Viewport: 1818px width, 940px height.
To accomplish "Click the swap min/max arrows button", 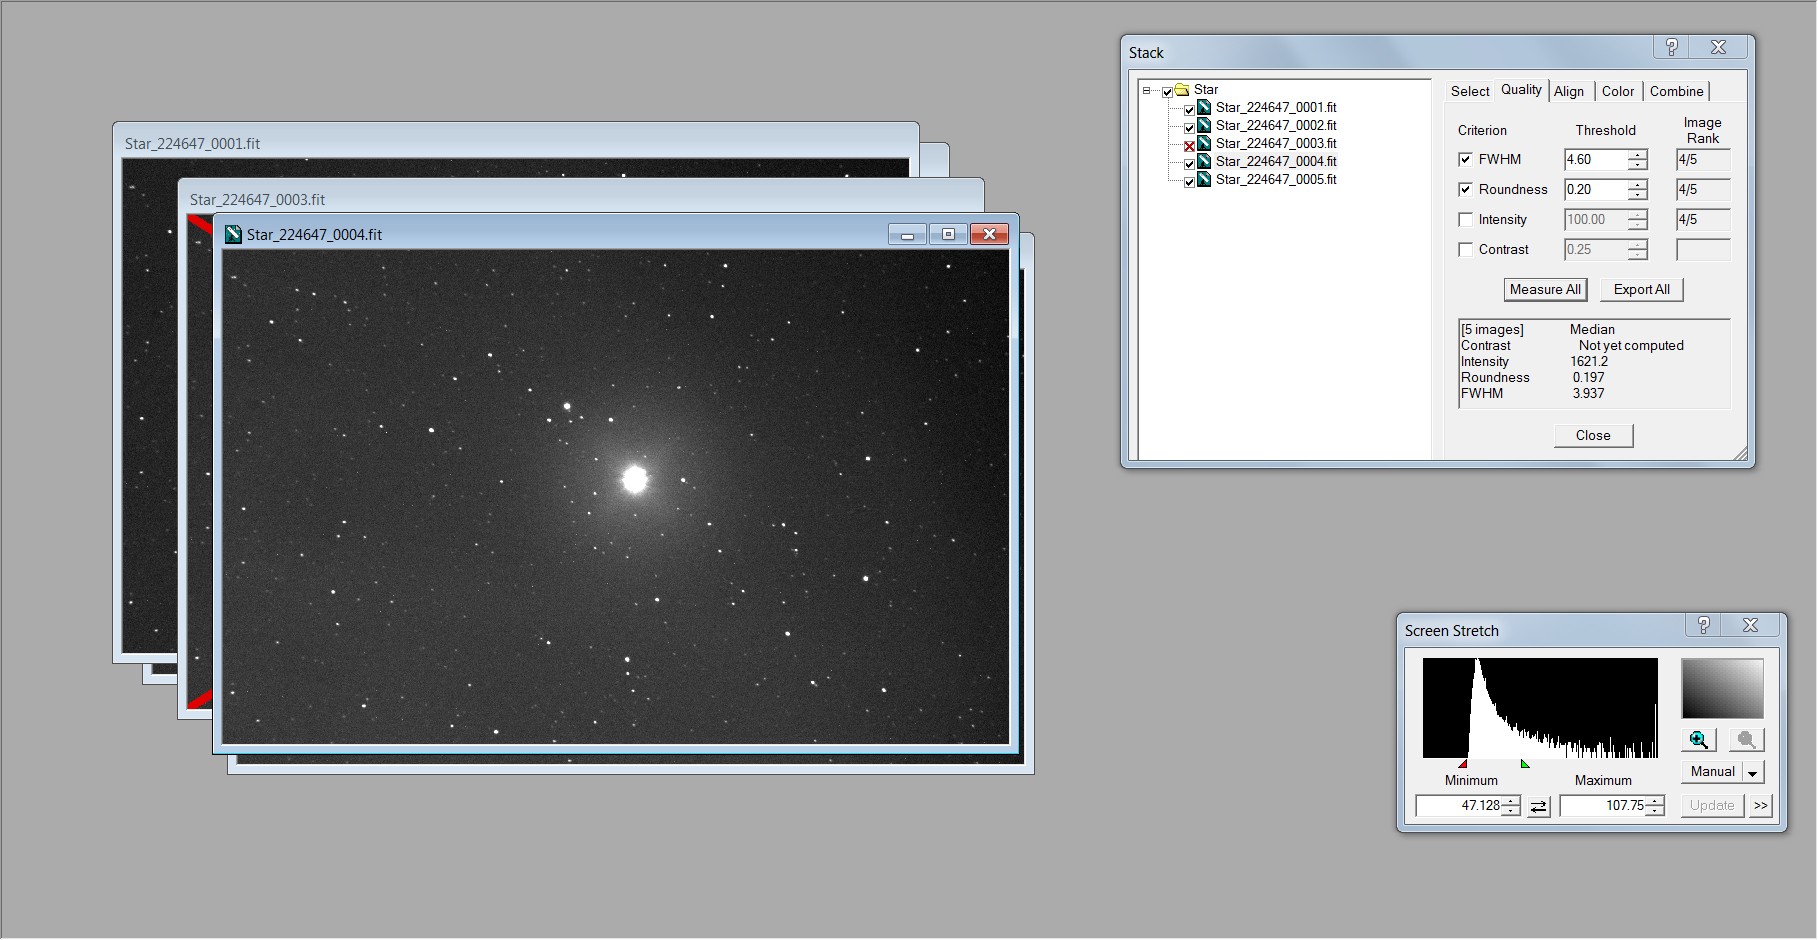I will 1539,806.
